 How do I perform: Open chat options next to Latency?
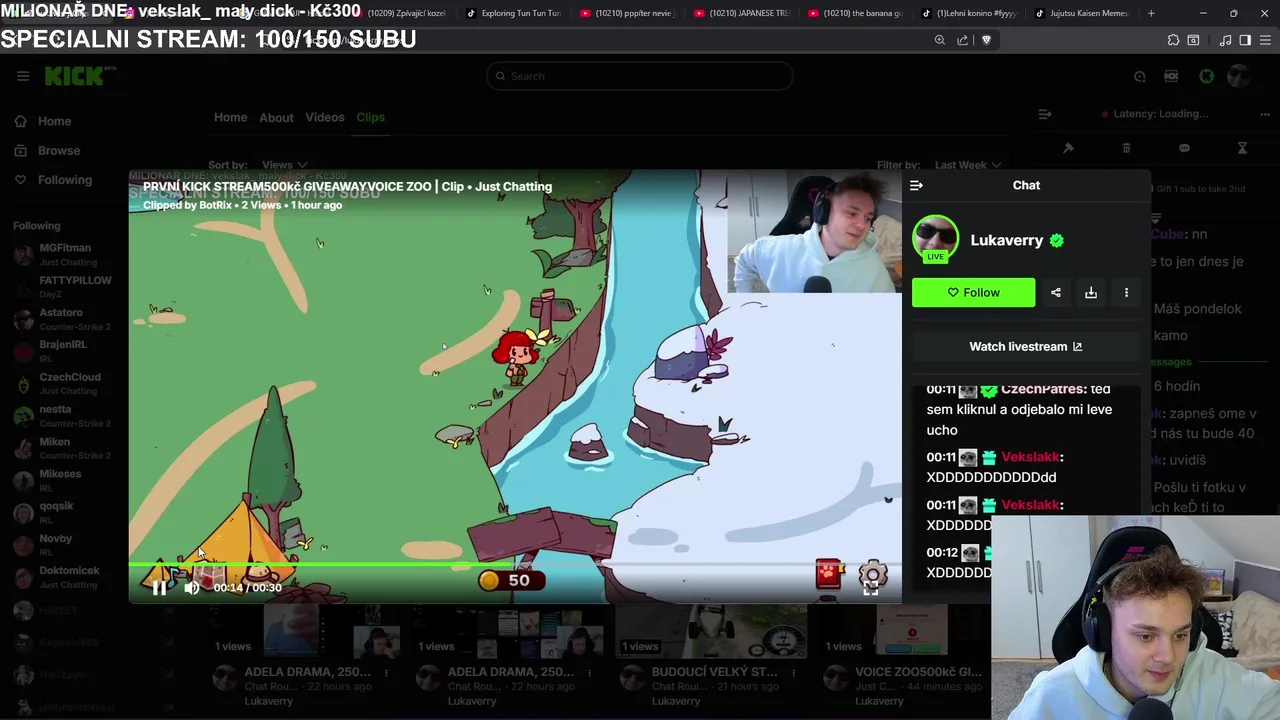1265,114
